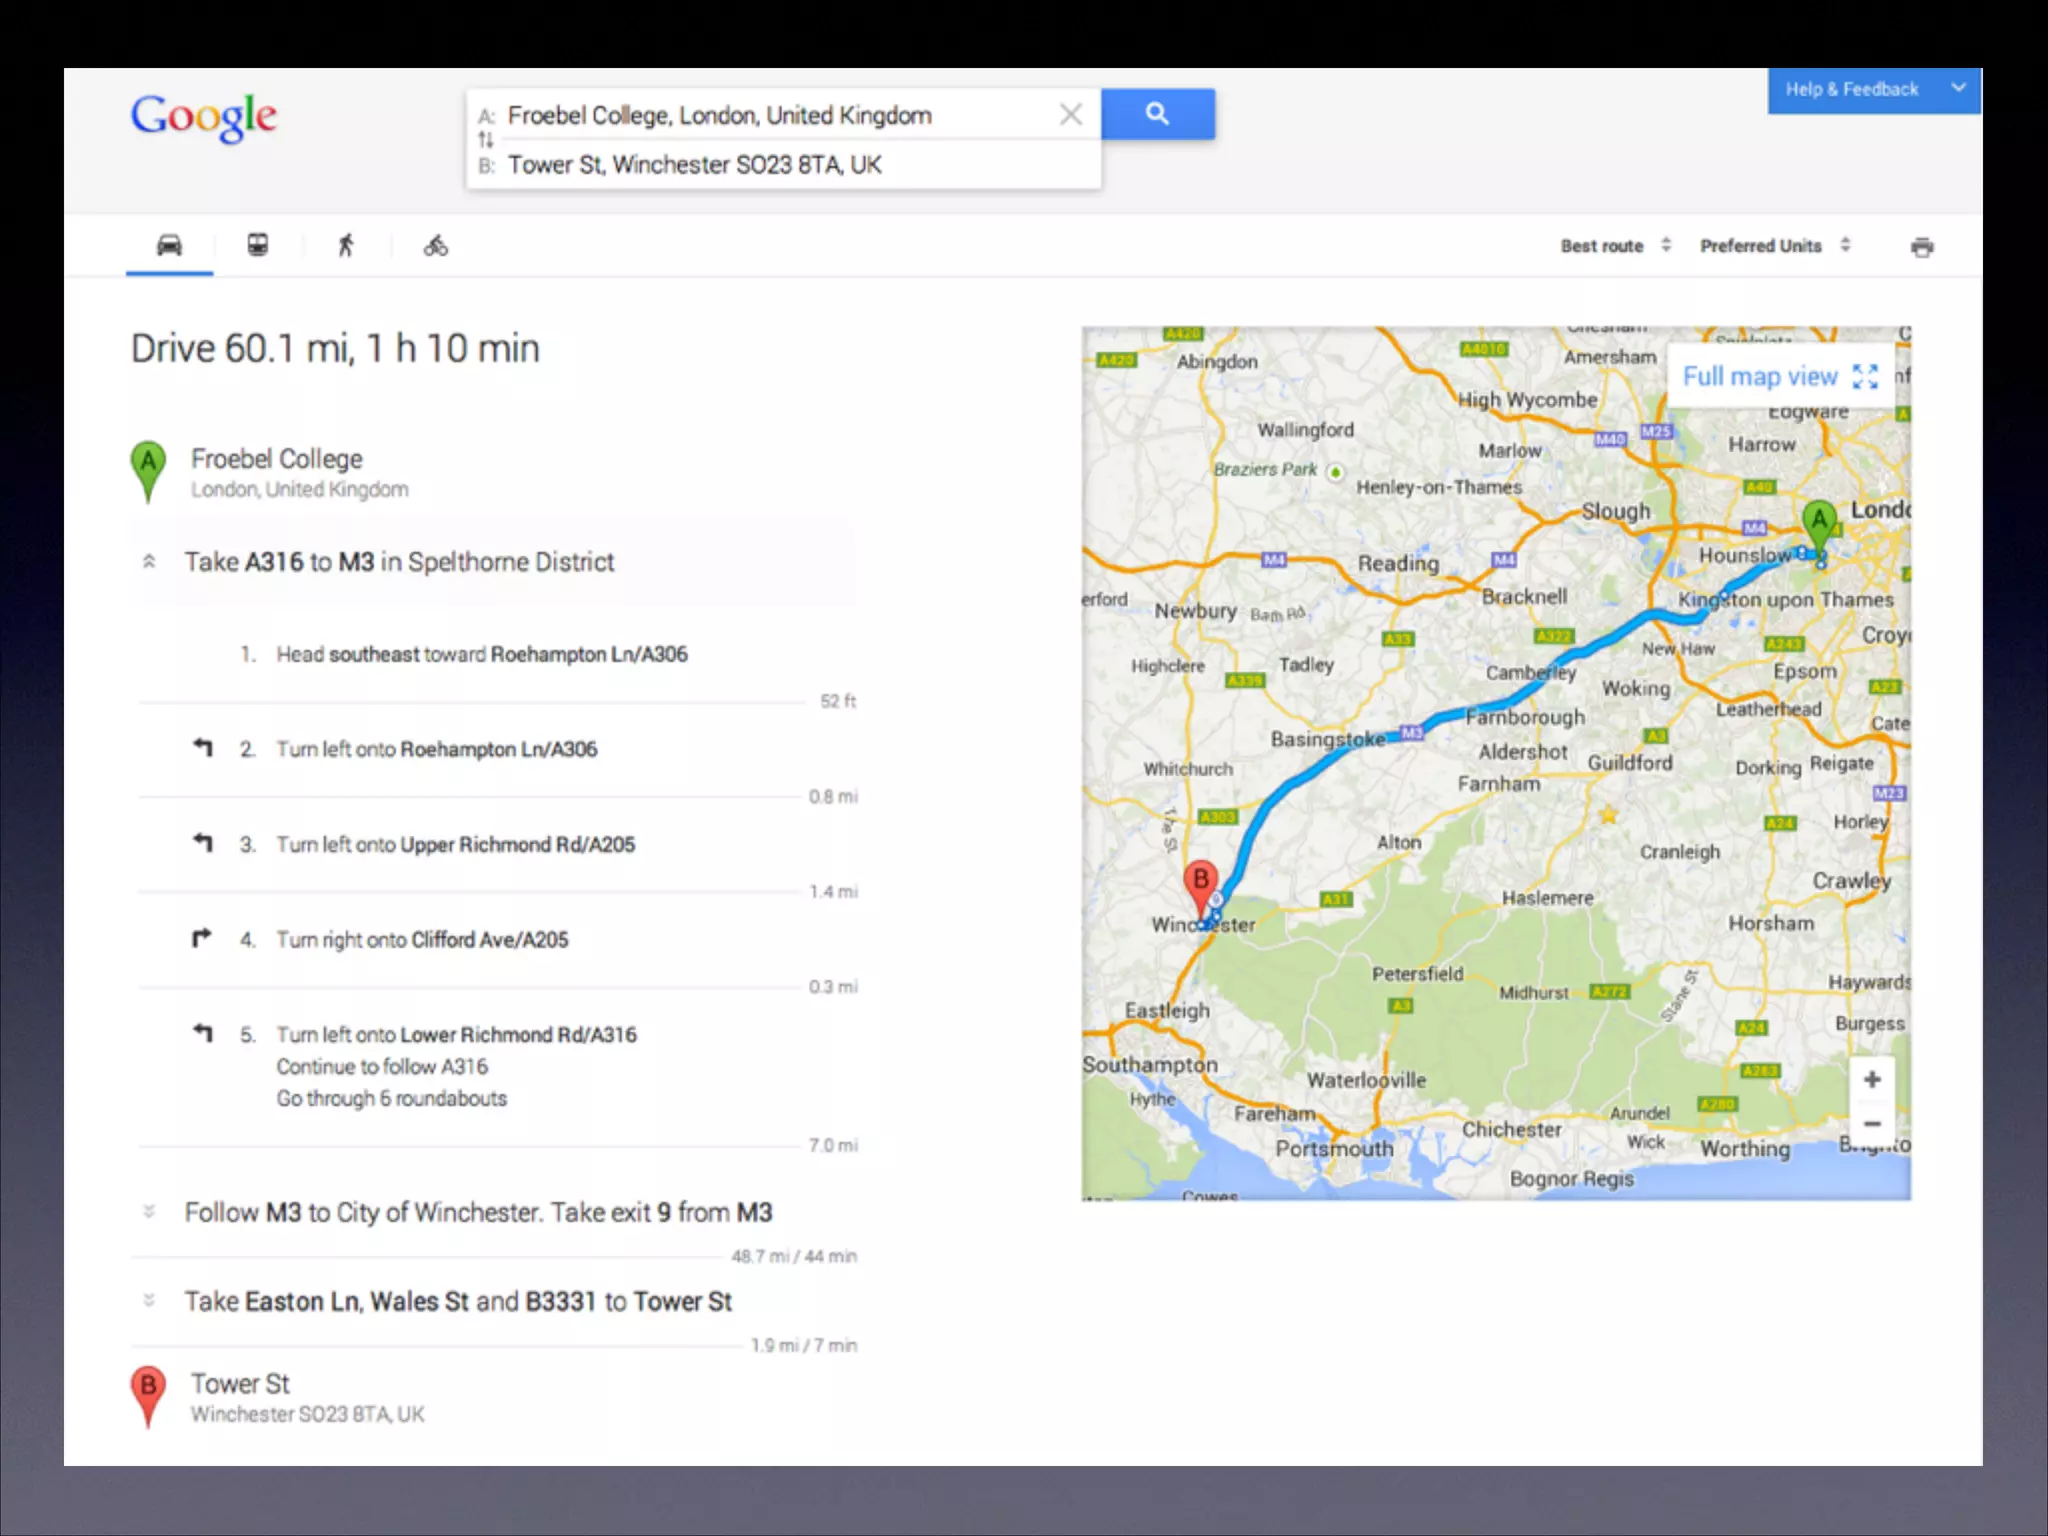This screenshot has width=2048, height=1536.
Task: Expand the Take Easton Ln section
Action: (149, 1300)
